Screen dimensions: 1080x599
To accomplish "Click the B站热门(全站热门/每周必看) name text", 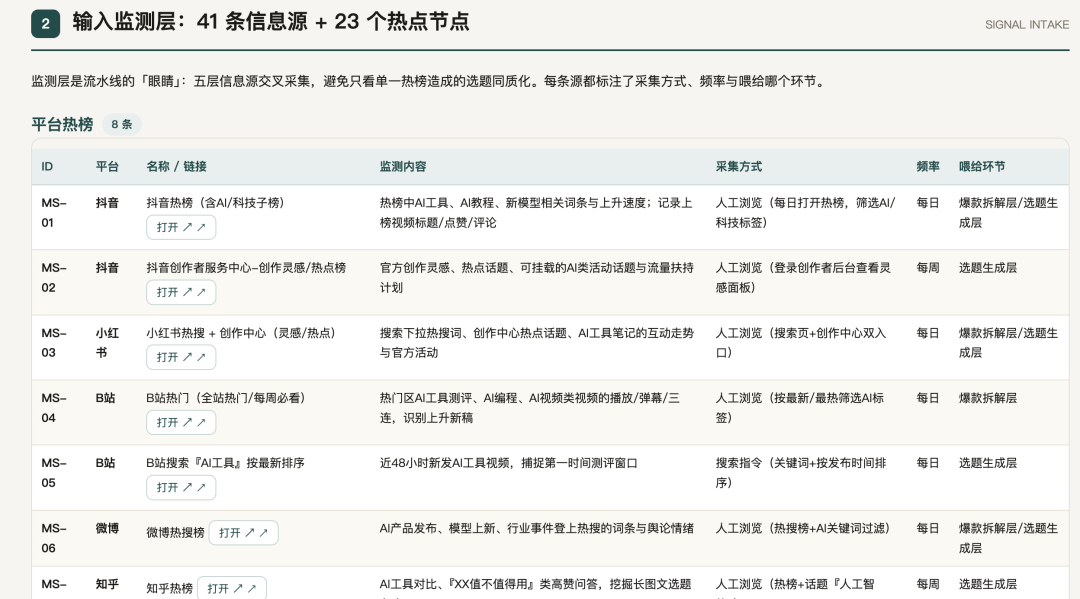I will coord(225,398).
